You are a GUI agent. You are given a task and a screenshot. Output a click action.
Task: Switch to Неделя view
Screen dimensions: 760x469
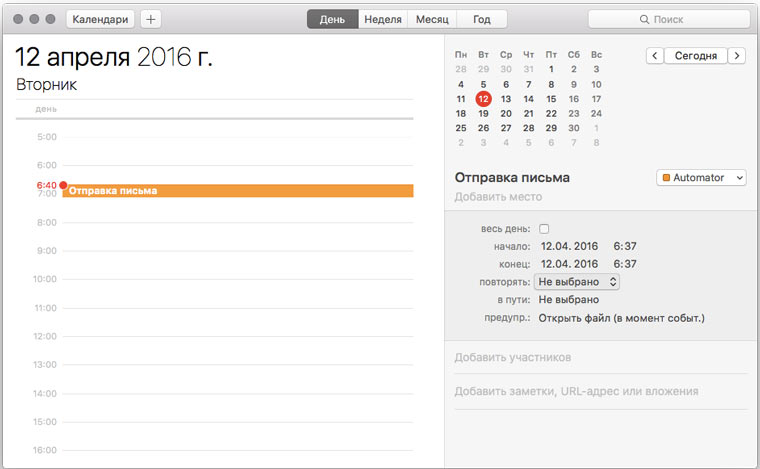click(383, 19)
